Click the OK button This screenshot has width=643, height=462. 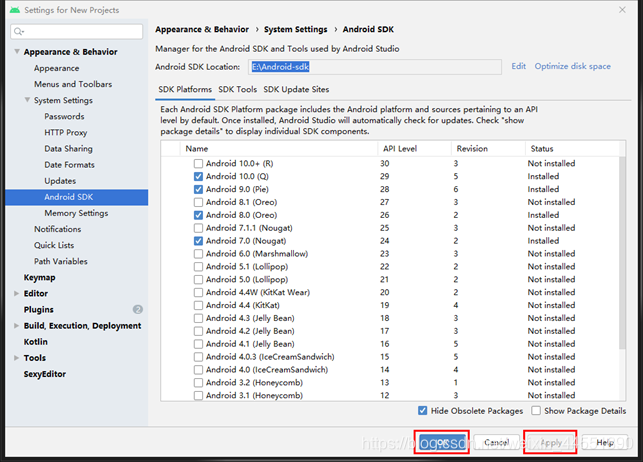[442, 442]
